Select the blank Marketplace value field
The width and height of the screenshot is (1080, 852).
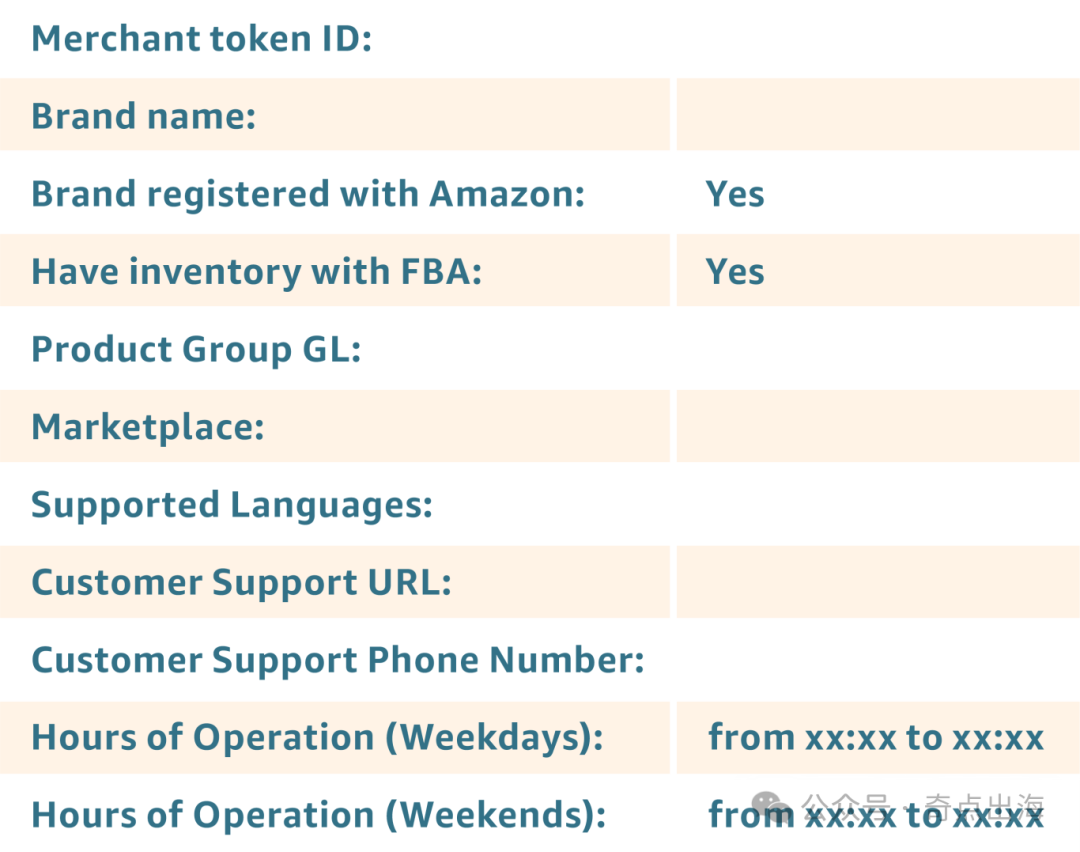click(878, 426)
